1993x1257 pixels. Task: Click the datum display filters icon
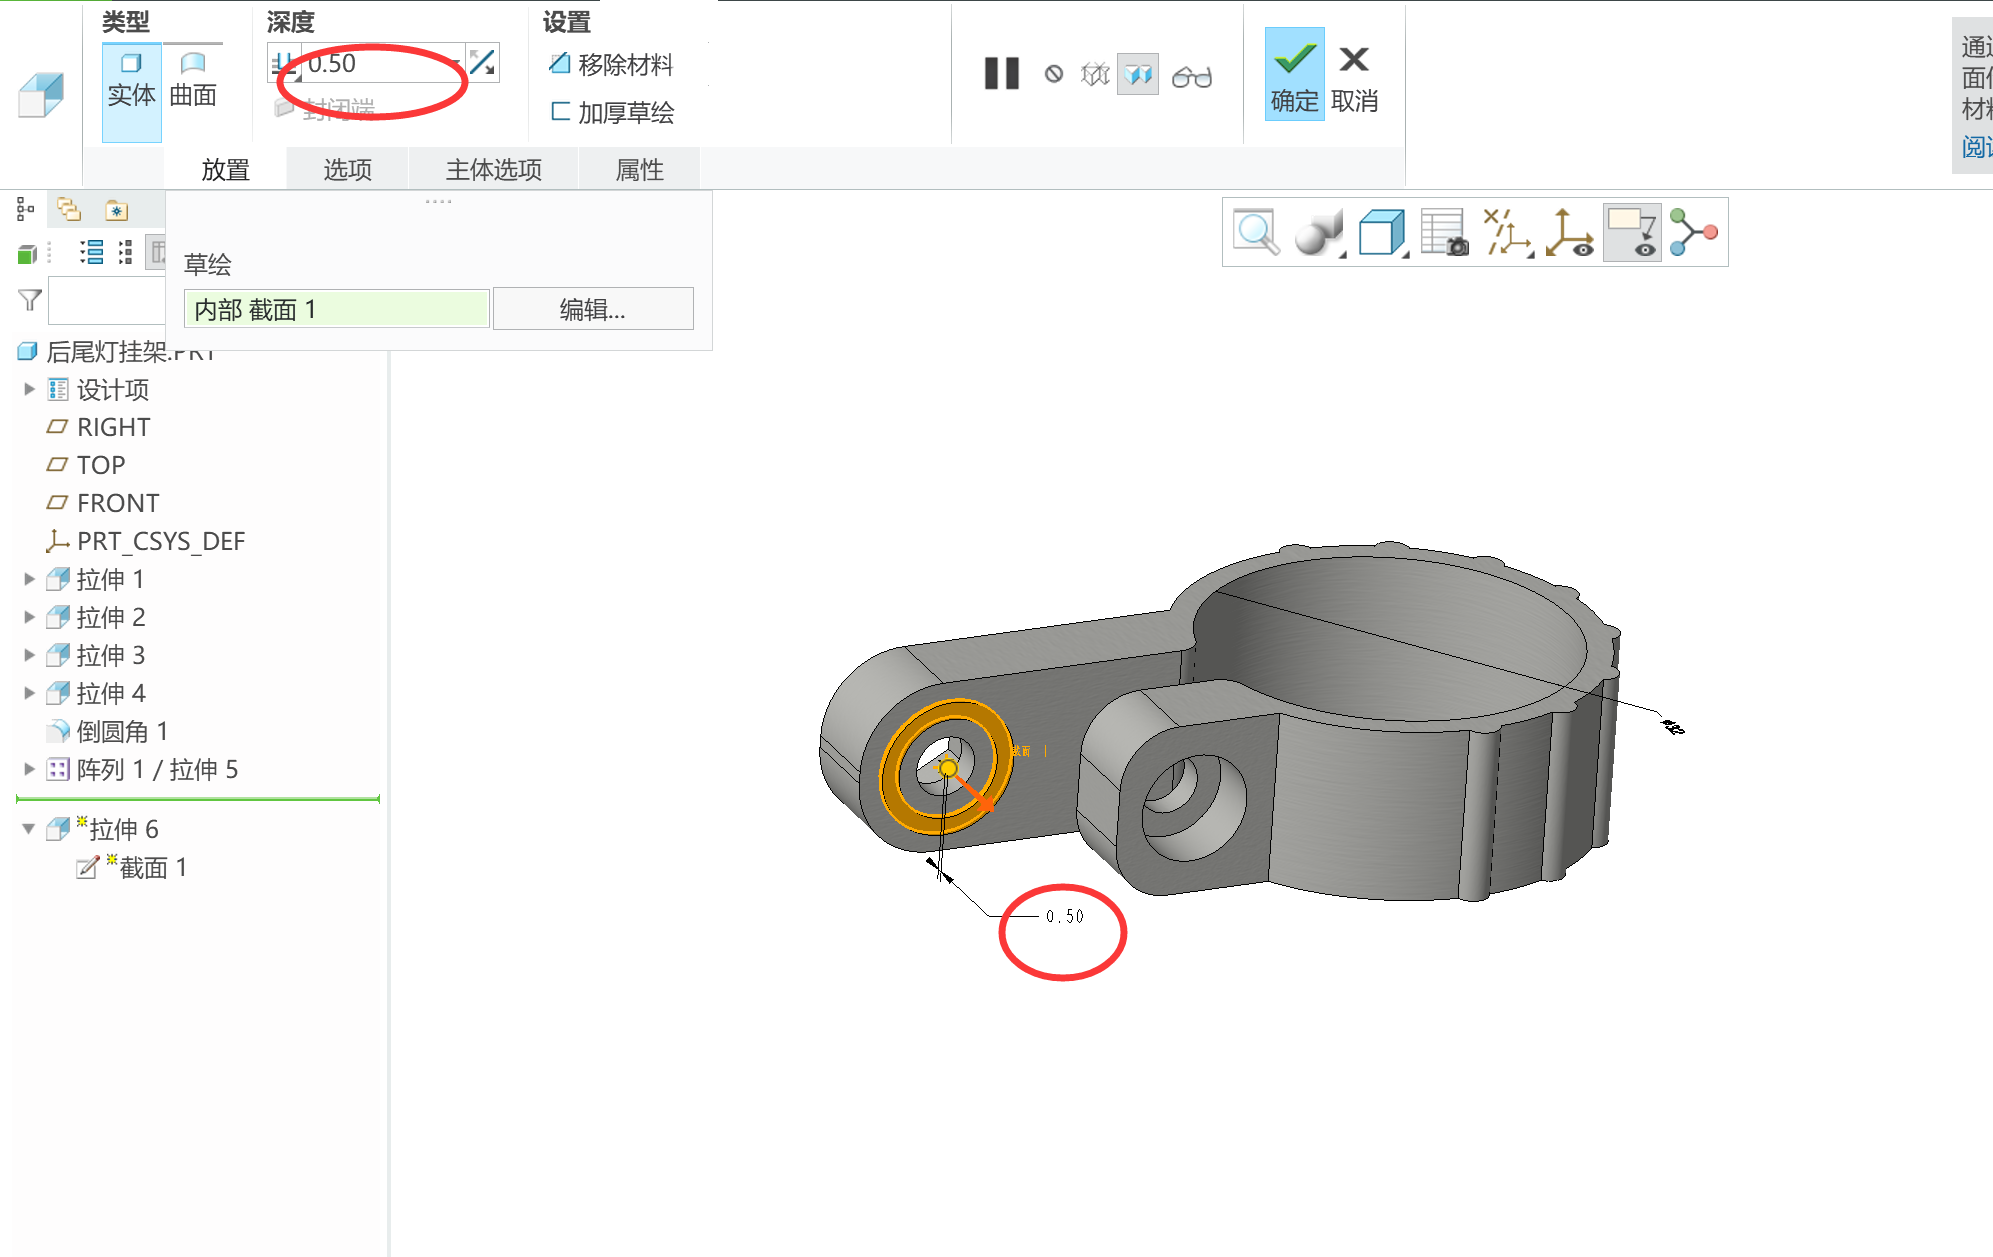[x=1506, y=233]
